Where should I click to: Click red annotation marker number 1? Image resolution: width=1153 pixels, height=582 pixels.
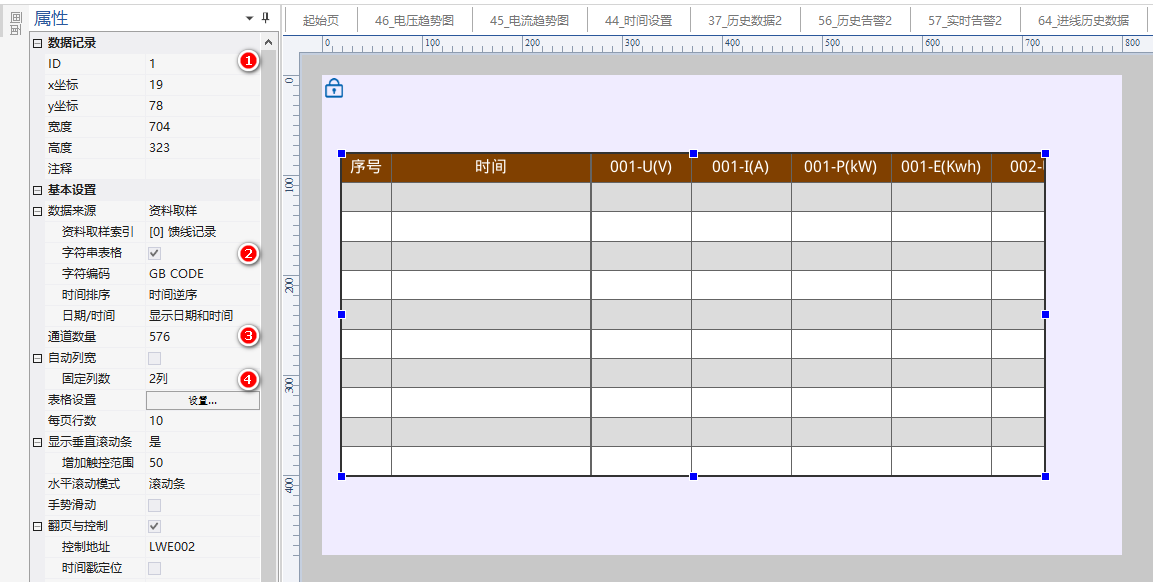point(248,62)
